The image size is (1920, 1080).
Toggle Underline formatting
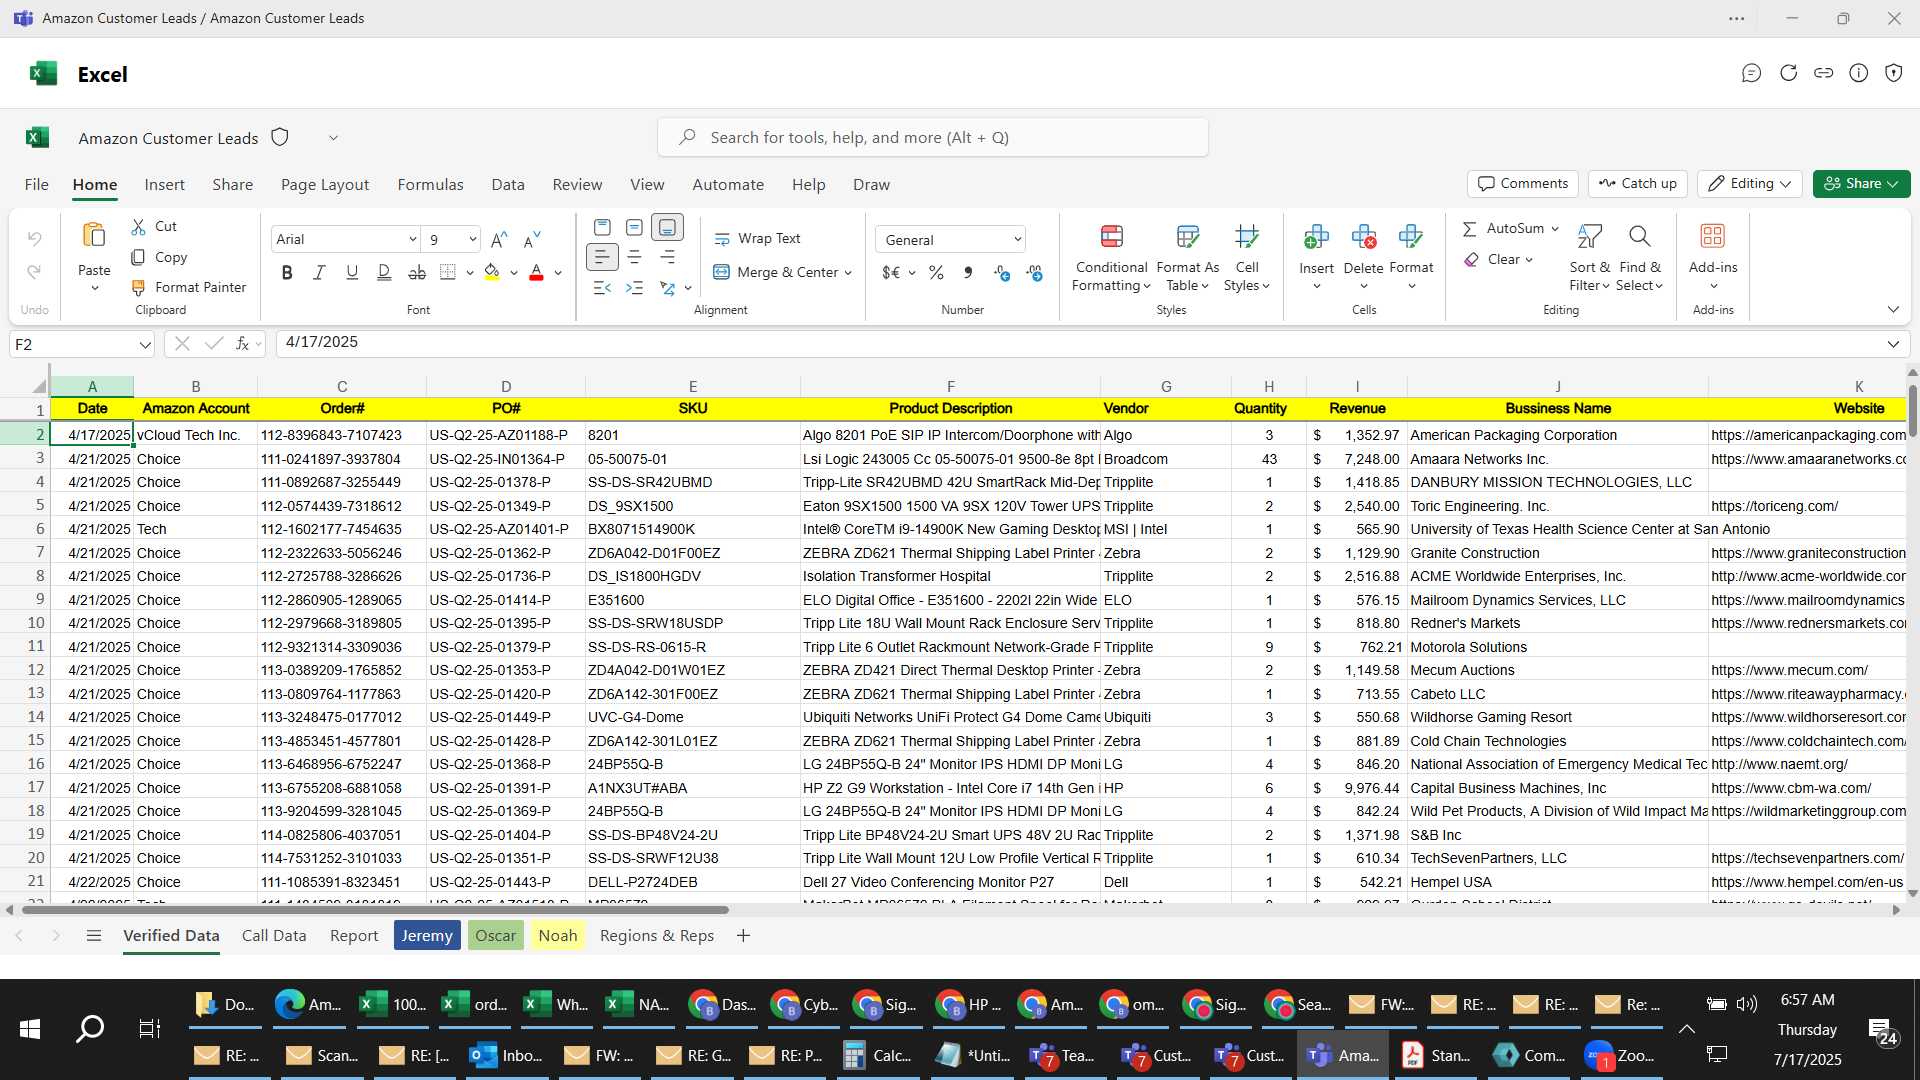352,272
